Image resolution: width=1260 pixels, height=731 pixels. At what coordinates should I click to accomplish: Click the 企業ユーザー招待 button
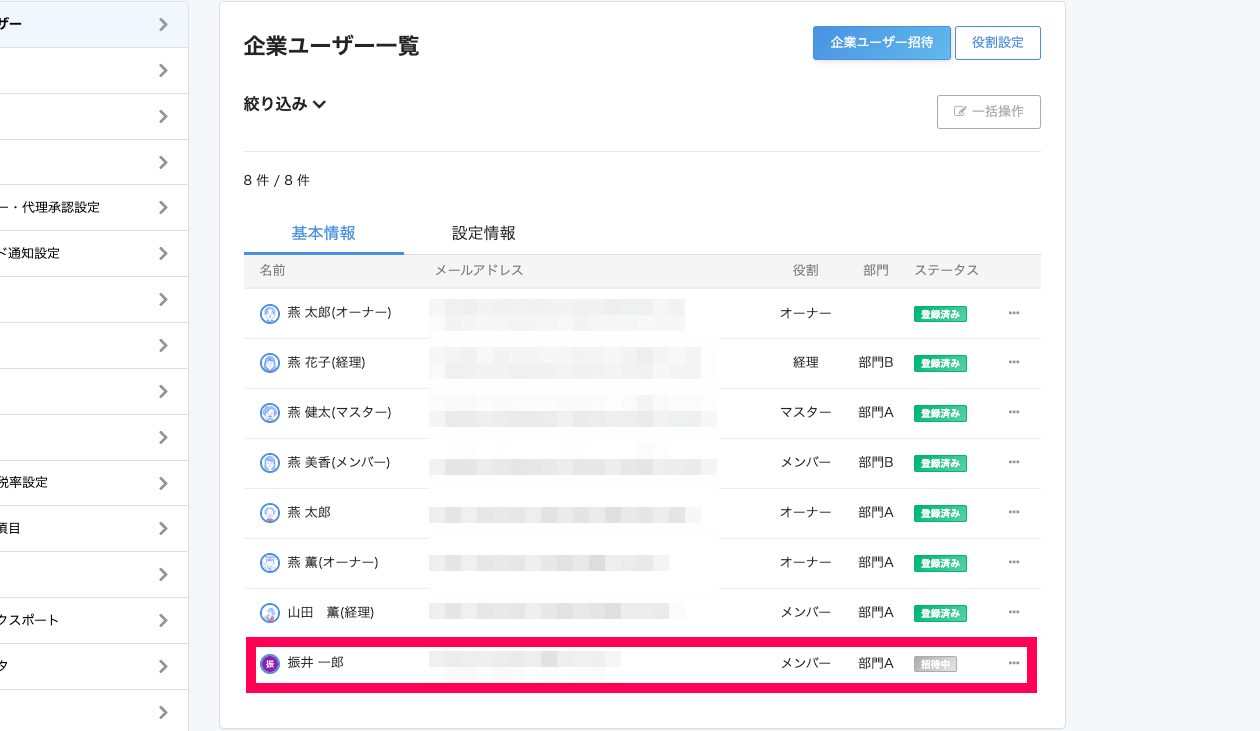click(882, 43)
